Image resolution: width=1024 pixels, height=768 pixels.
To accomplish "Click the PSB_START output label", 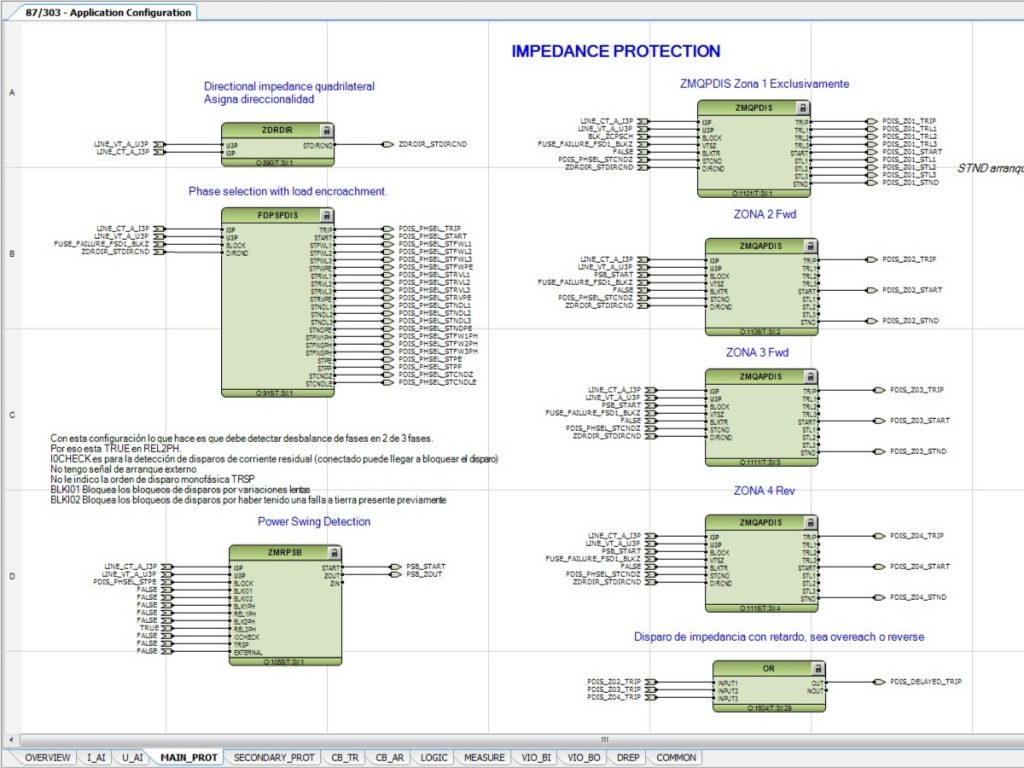I will click(425, 567).
